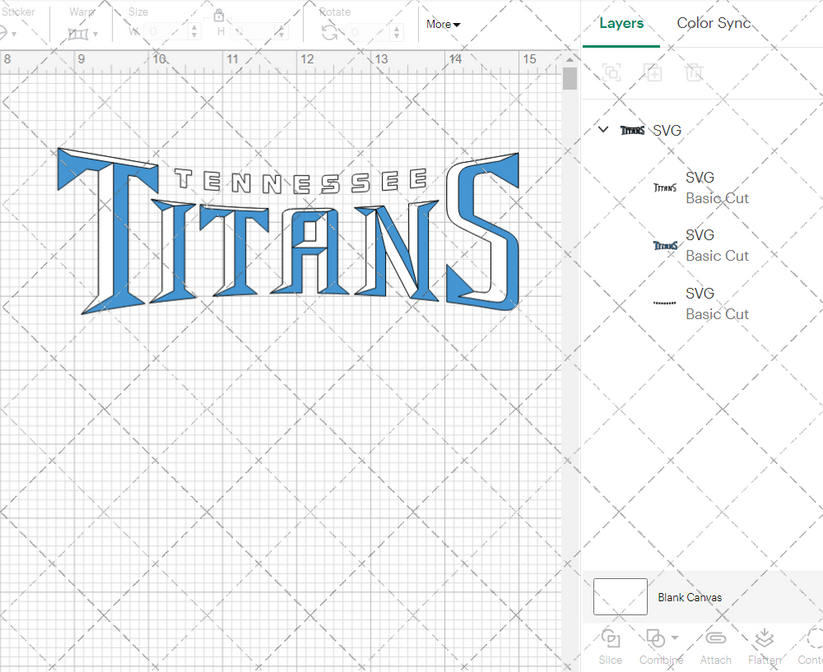Click the group icon in the Layers panel
This screenshot has height=672, width=823.
(612, 73)
